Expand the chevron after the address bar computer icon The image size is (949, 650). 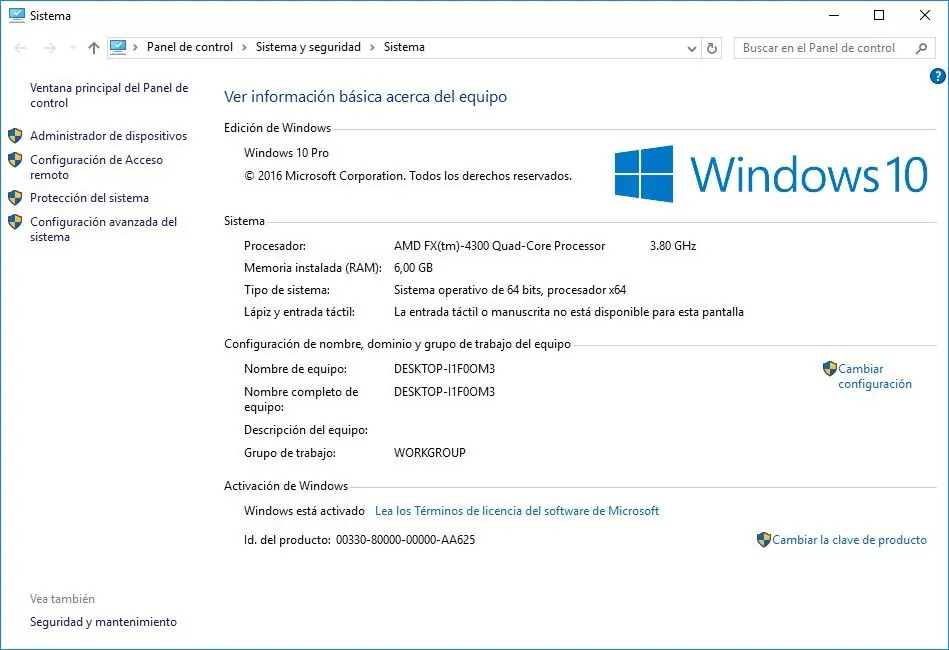pos(136,47)
